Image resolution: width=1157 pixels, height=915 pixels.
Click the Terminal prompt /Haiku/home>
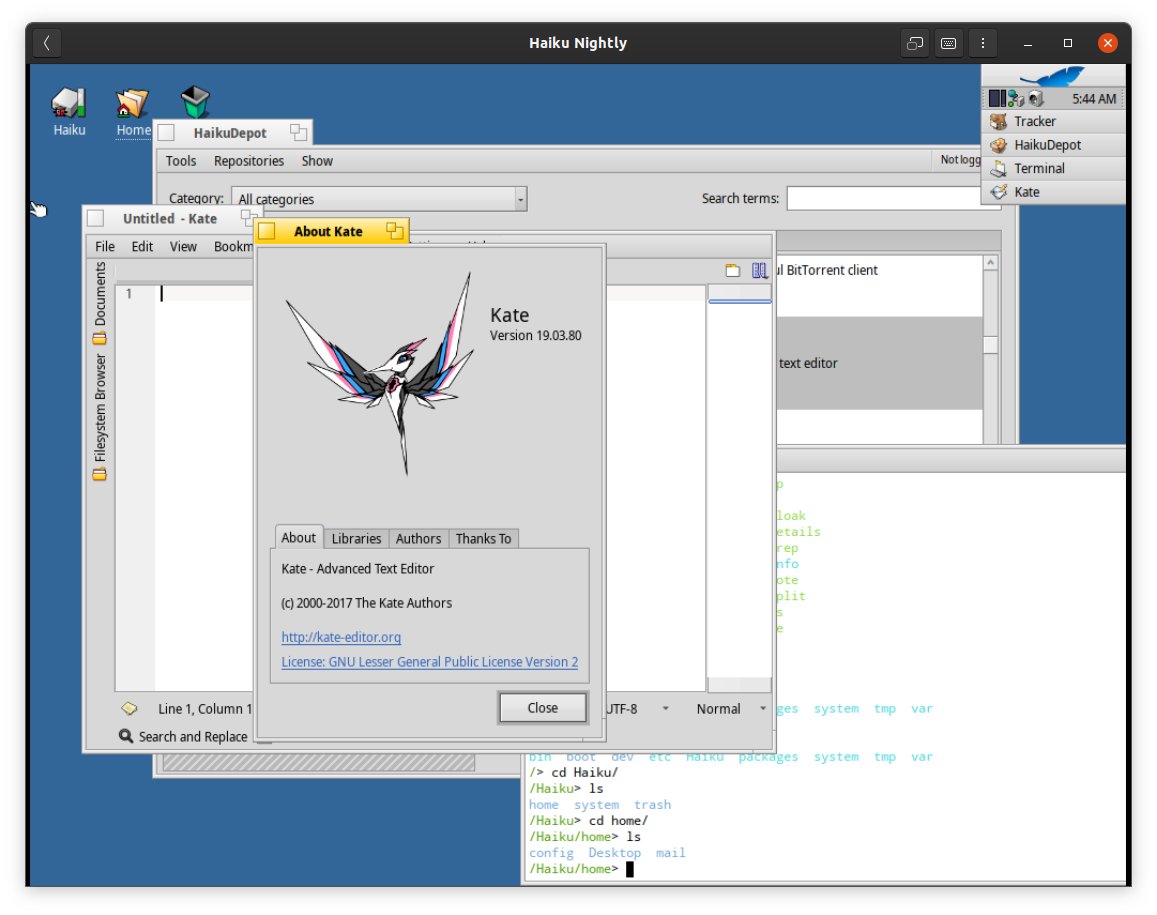(x=573, y=869)
